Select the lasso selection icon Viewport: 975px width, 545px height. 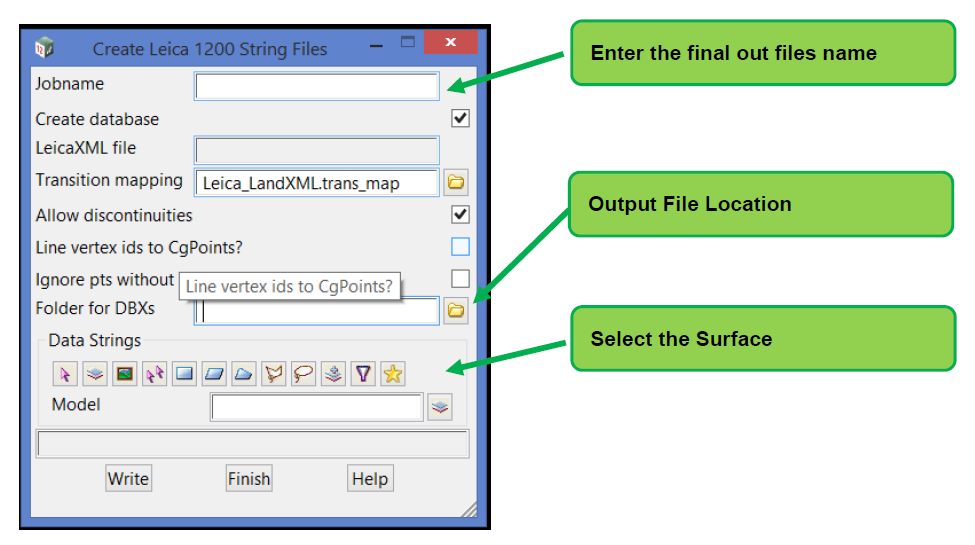coord(303,374)
